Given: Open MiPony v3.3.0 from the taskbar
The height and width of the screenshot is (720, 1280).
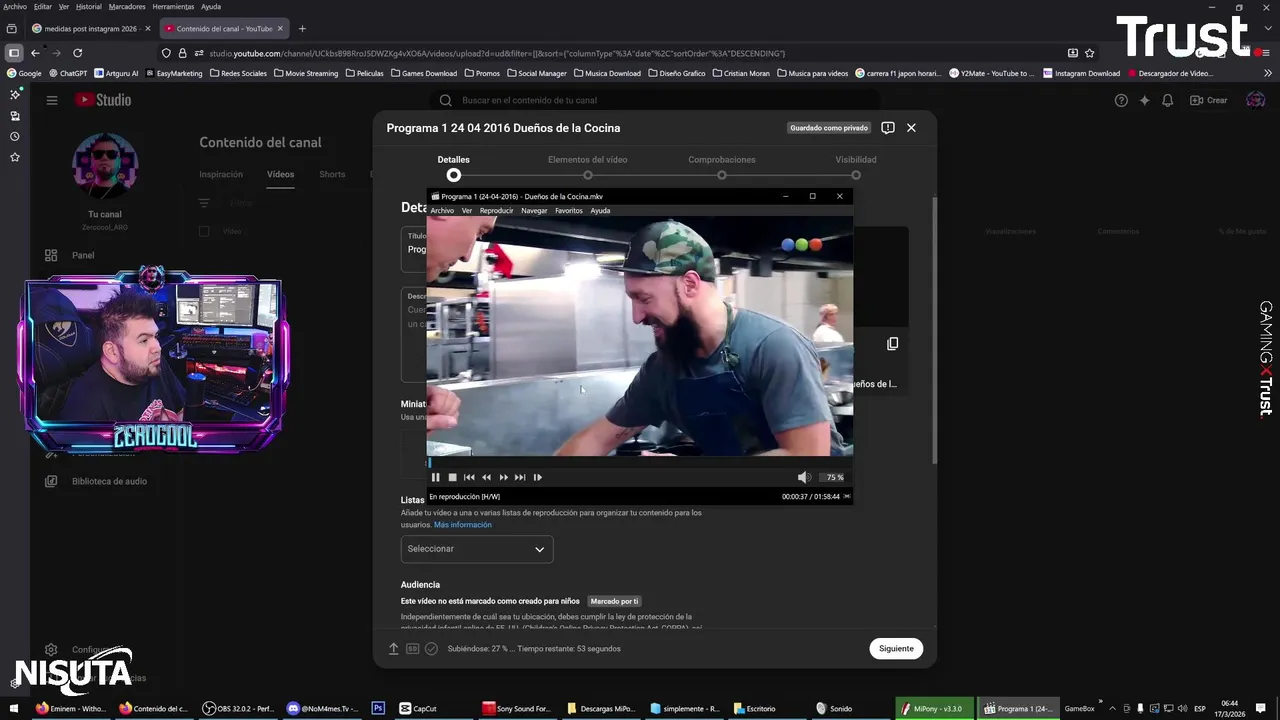Looking at the screenshot, I should pyautogui.click(x=932, y=708).
